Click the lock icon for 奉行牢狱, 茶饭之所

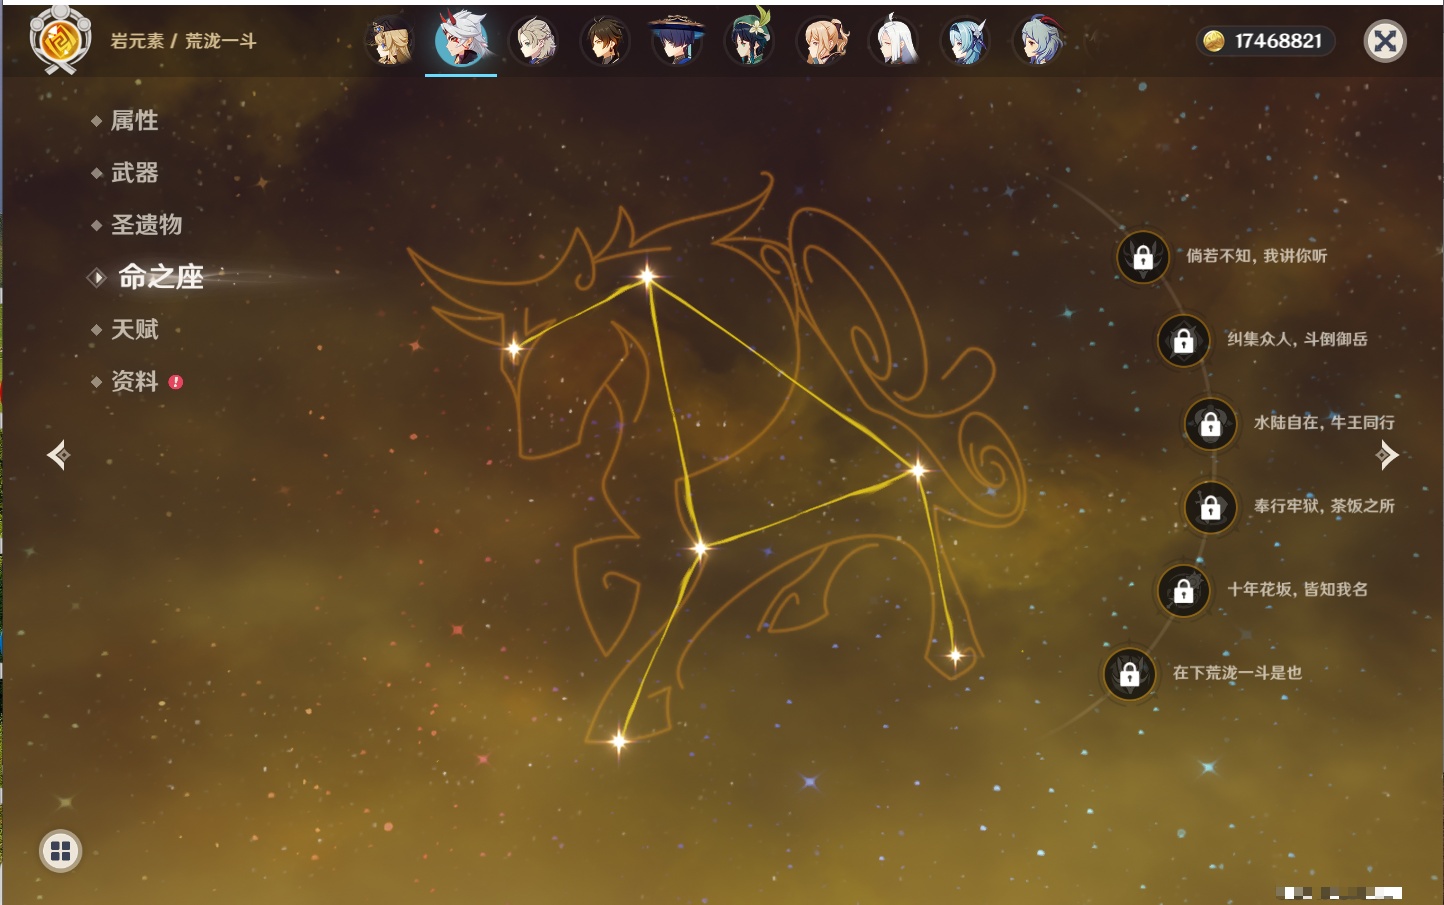[1210, 507]
